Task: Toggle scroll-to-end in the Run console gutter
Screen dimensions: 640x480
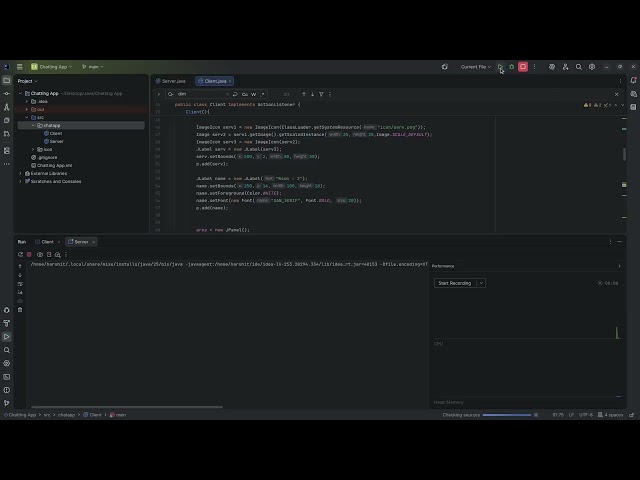Action: coord(20,292)
